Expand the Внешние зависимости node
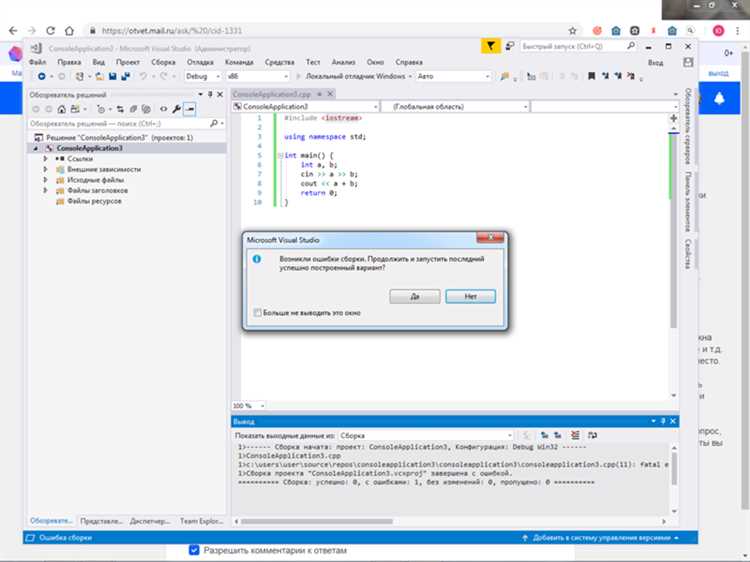The image size is (750, 562). pos(45,169)
